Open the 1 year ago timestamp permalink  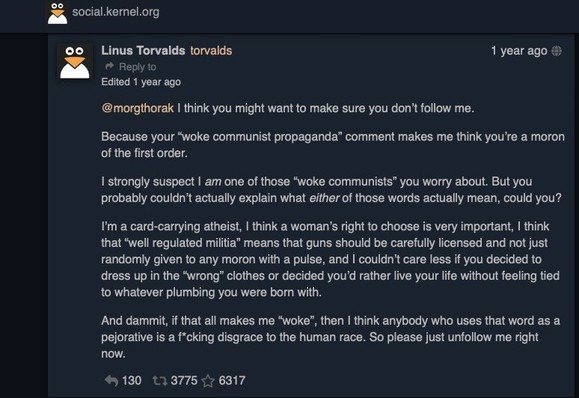tap(519, 51)
